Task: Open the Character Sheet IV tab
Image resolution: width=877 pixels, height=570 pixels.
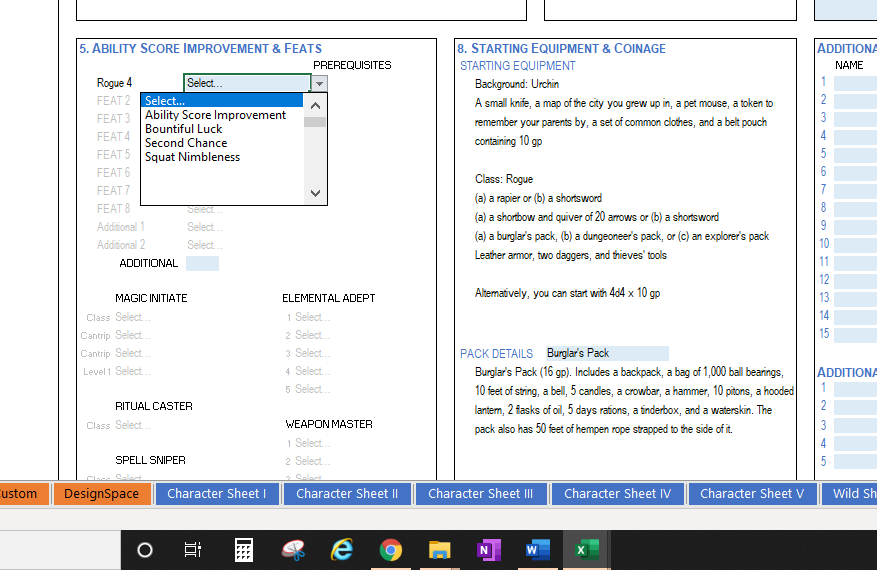Action: (617, 494)
